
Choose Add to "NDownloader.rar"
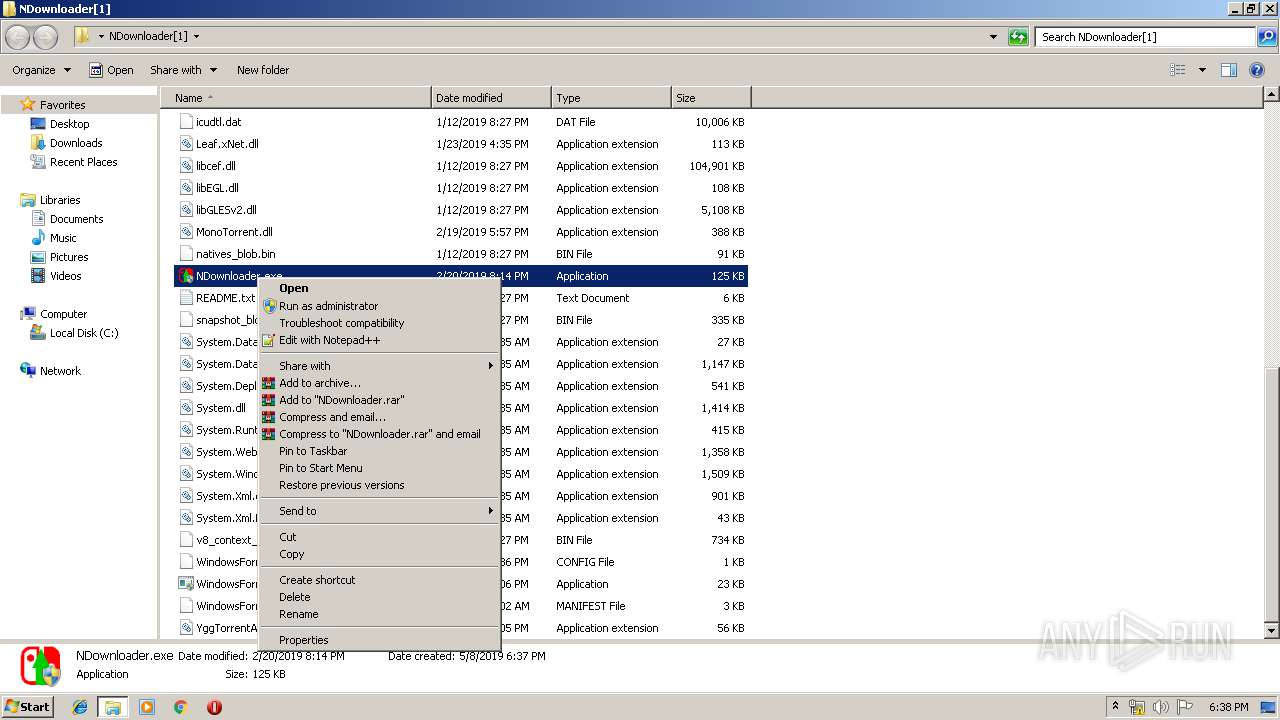coord(379,400)
